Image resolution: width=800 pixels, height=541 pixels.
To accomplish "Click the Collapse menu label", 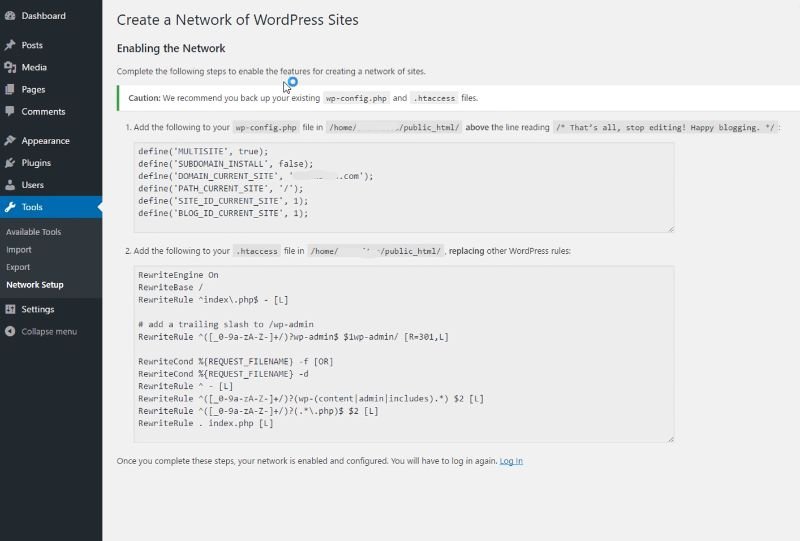I will (49, 331).
